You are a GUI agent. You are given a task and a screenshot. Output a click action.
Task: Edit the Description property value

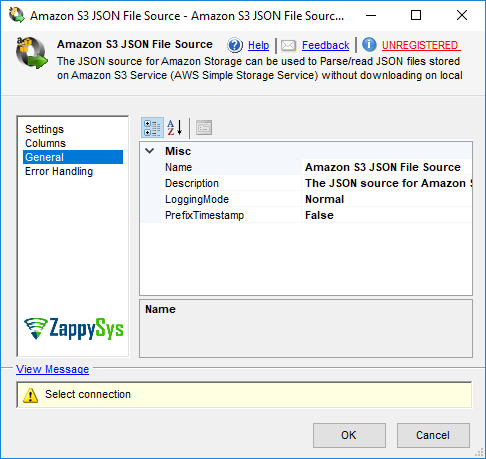pos(387,183)
